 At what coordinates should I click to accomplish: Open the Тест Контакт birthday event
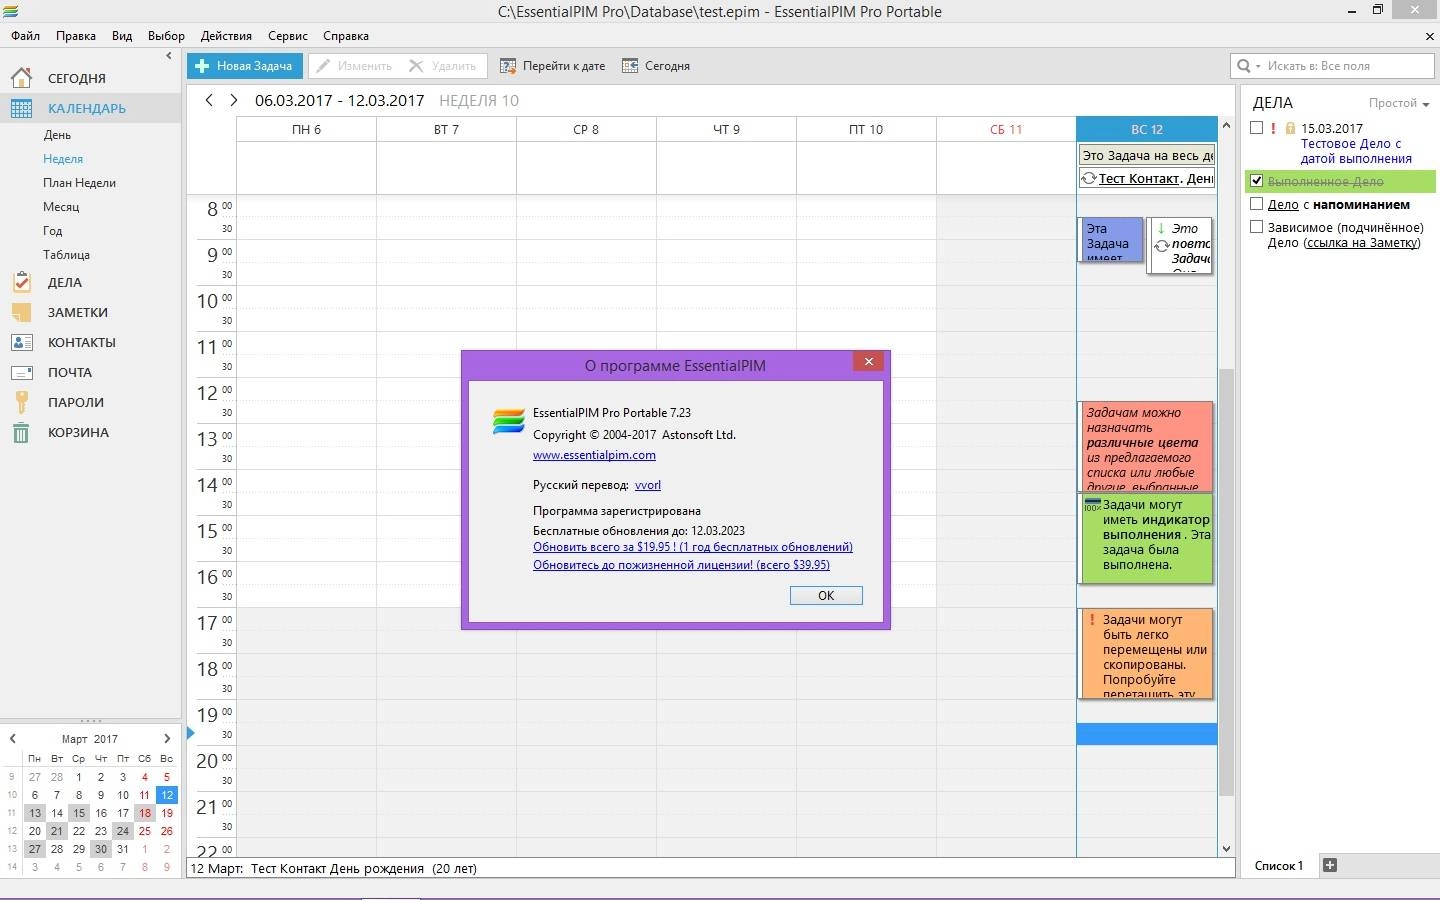click(1147, 178)
